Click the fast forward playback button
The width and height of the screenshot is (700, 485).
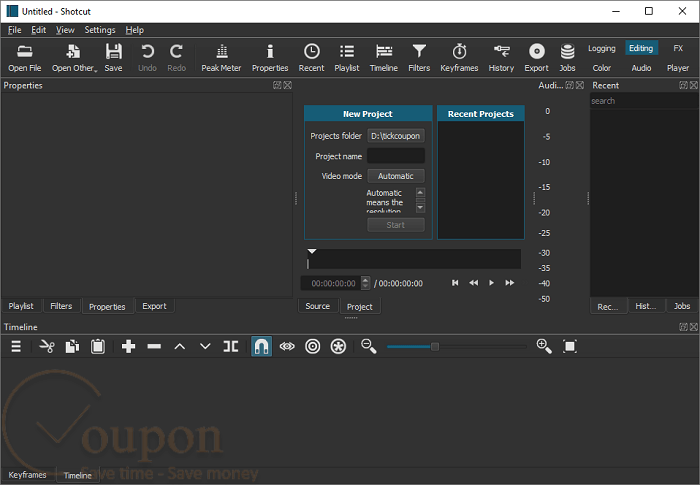pos(509,283)
